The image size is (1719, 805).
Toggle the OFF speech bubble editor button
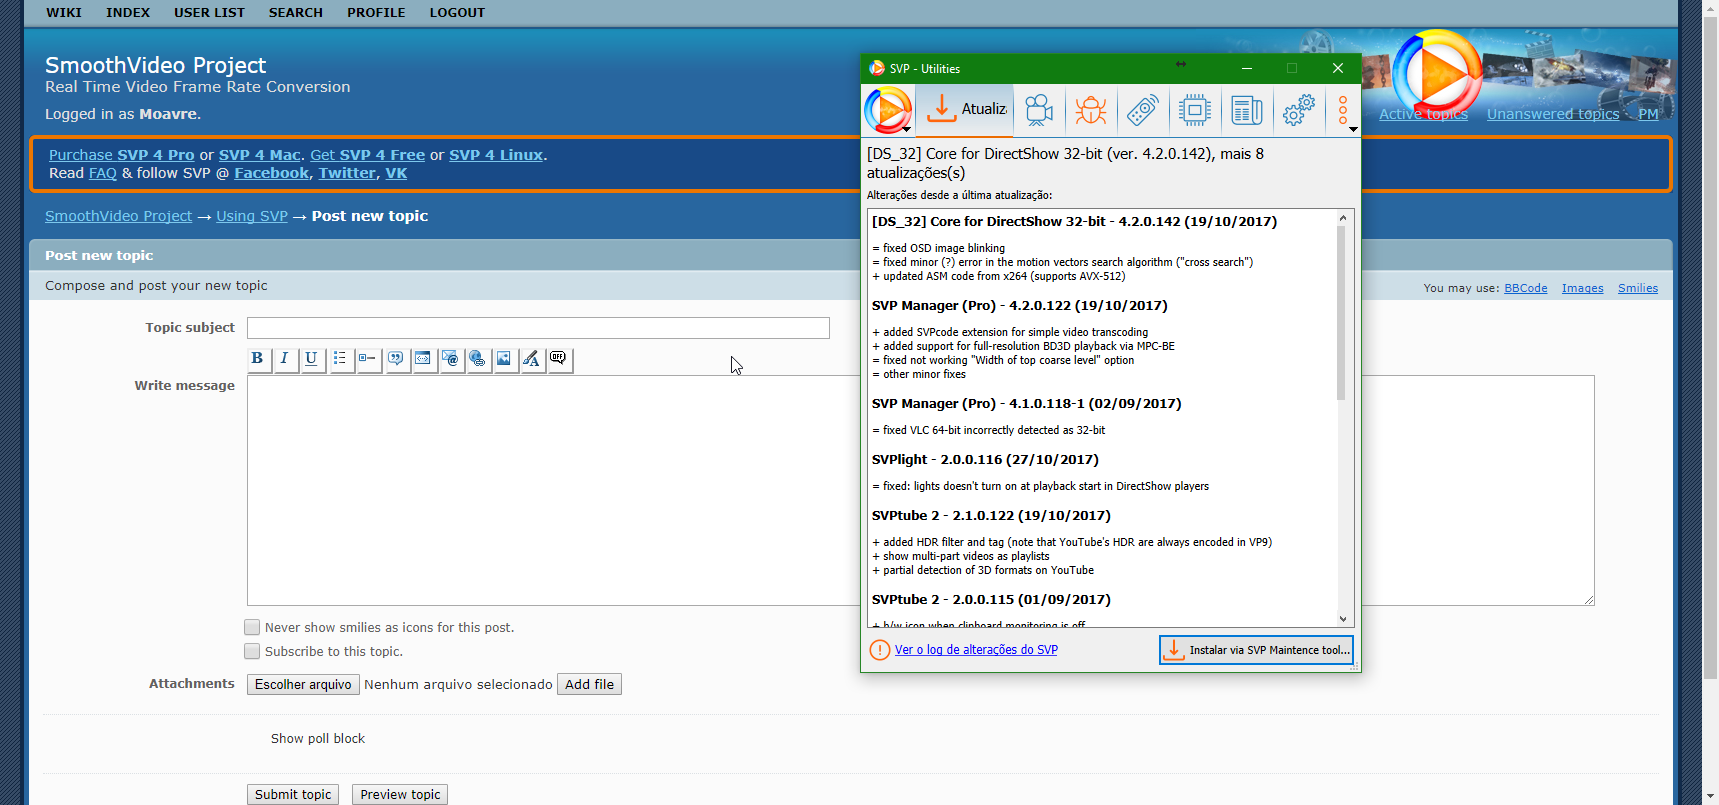click(x=559, y=359)
